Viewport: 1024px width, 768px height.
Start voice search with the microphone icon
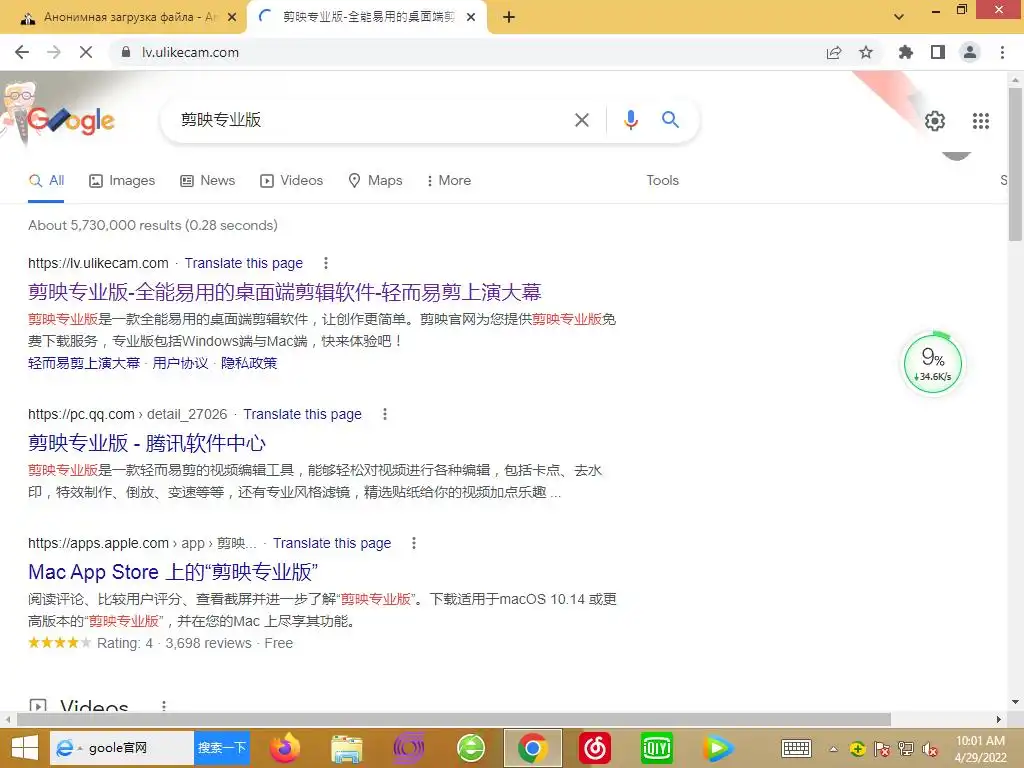point(630,120)
